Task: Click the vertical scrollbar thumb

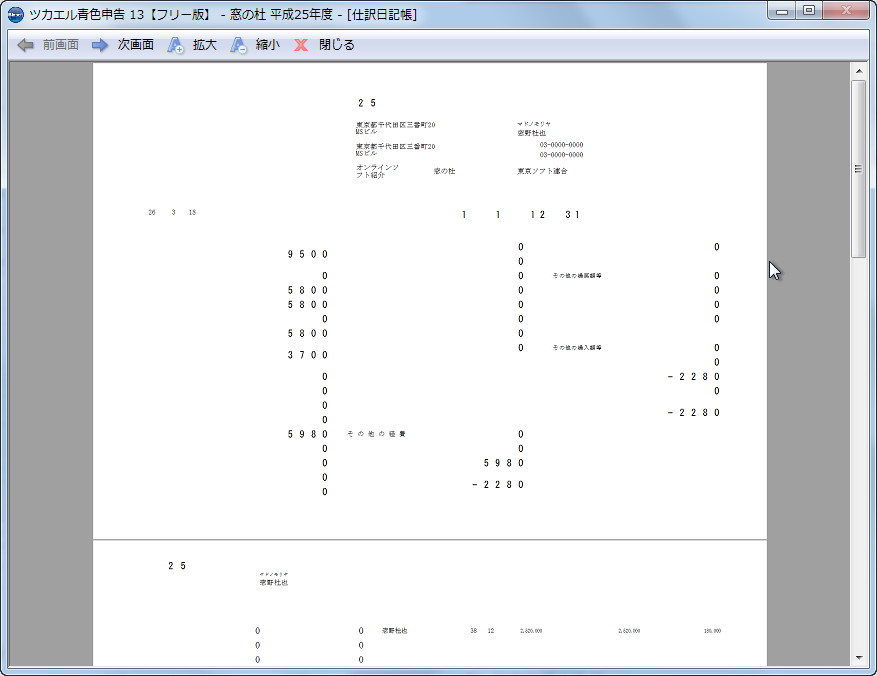Action: click(x=859, y=168)
